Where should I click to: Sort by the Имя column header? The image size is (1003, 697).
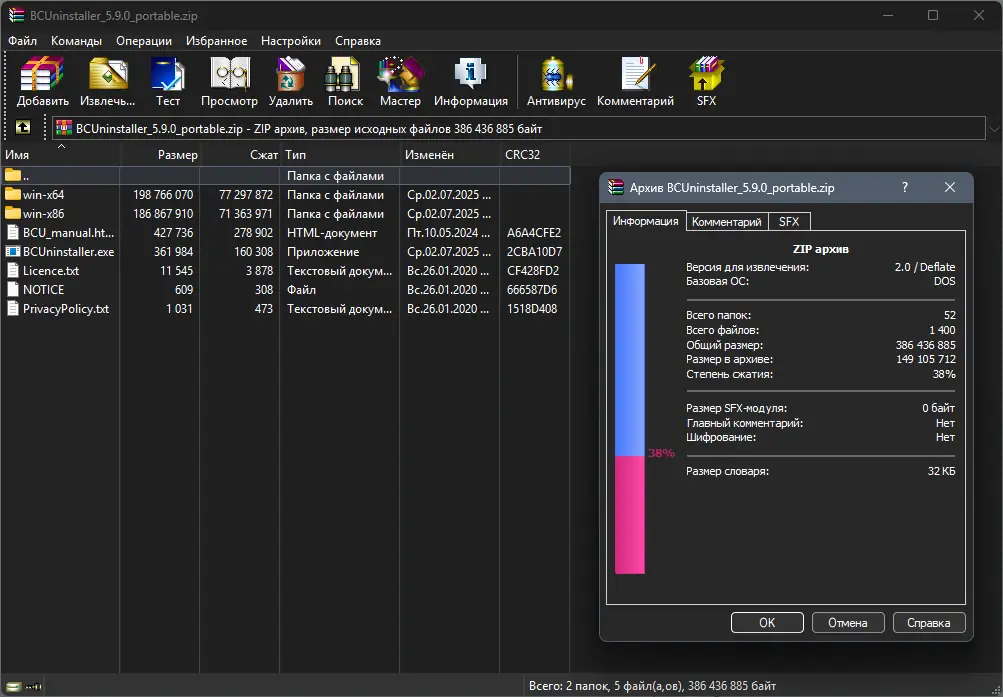[60, 155]
